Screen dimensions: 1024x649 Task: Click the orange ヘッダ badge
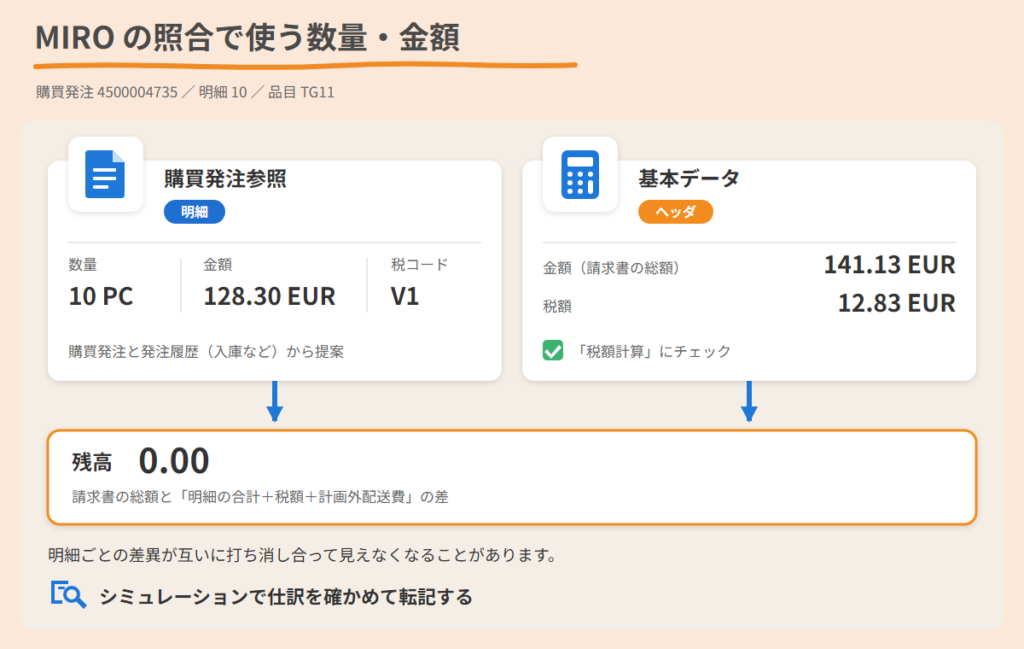coord(675,212)
